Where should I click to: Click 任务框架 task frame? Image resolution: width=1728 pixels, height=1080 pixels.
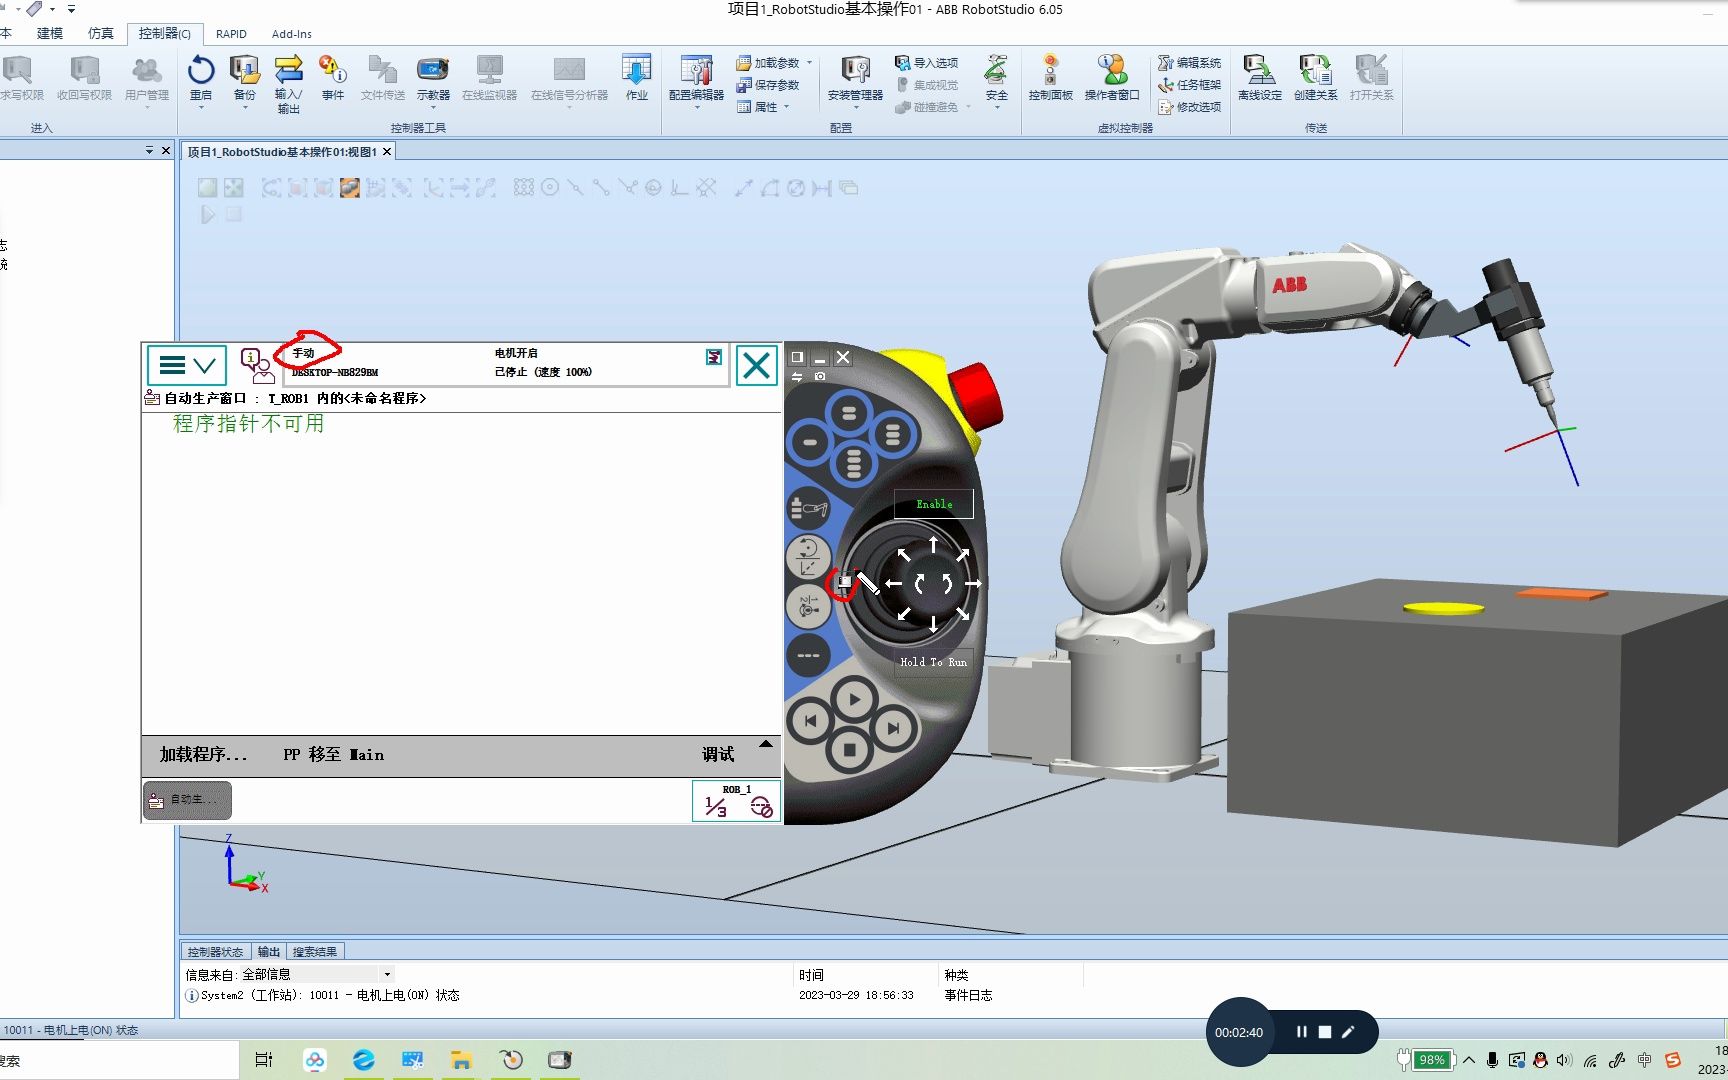1190,85
